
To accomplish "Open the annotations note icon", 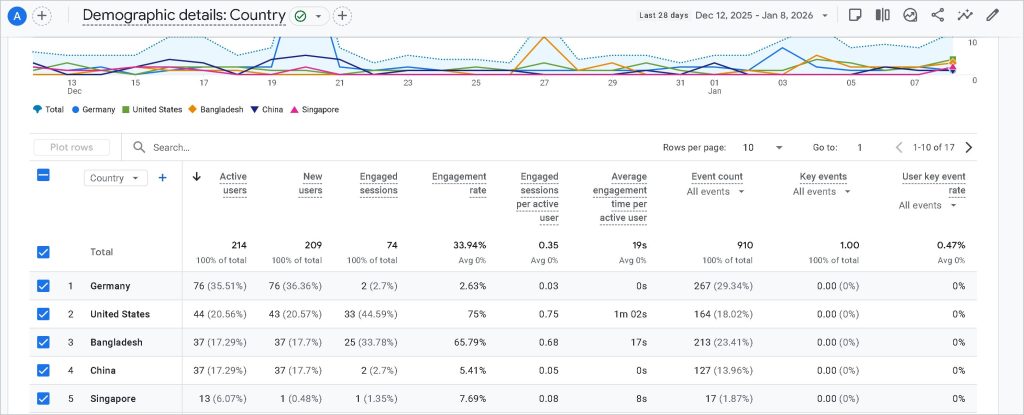I will [855, 15].
